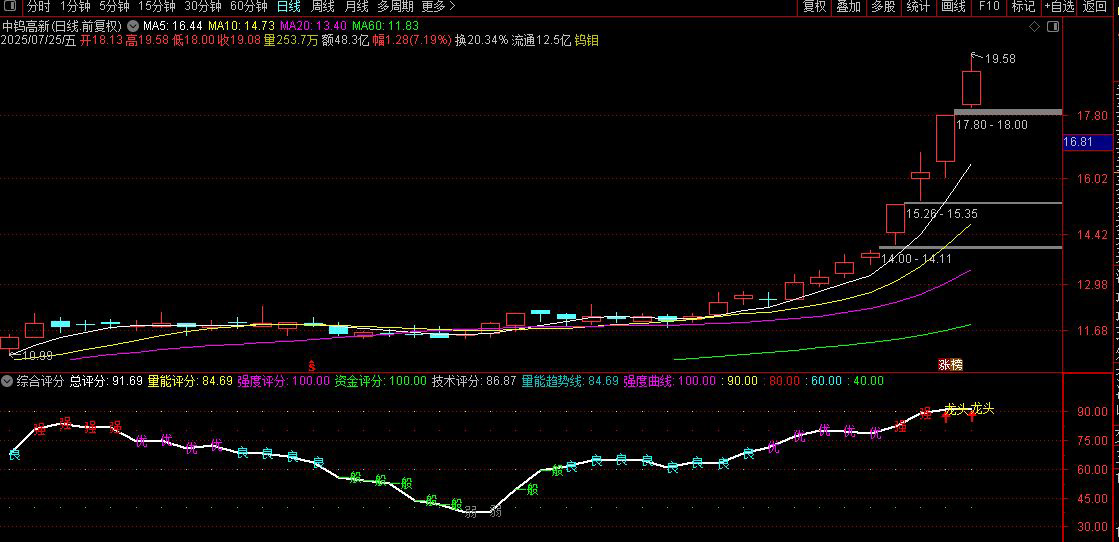Screen dimensions: 1119x542
Task: Click the red S marker below candles
Action: coord(311,364)
